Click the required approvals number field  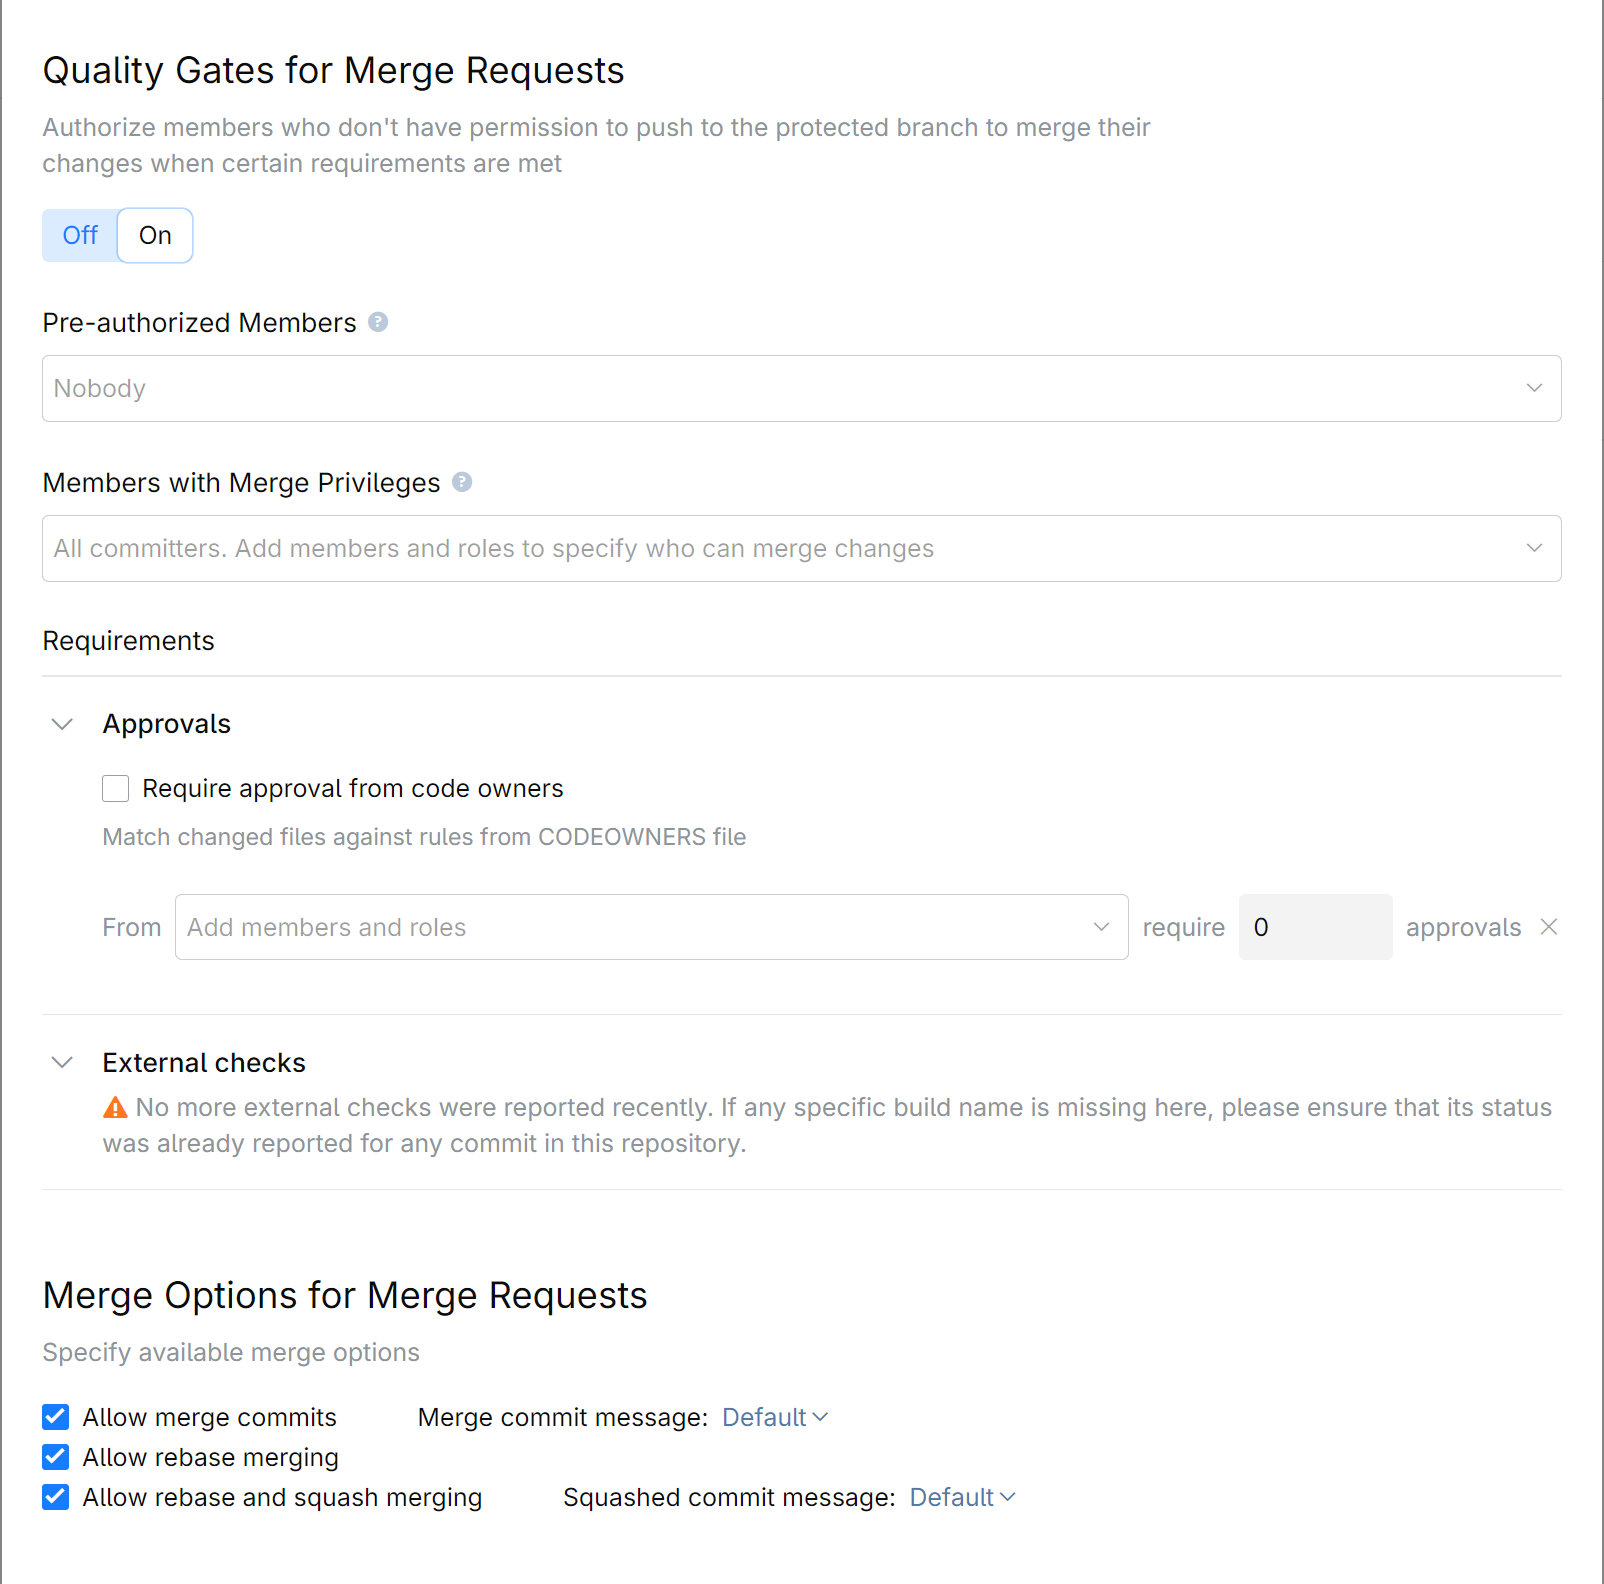(x=1315, y=927)
